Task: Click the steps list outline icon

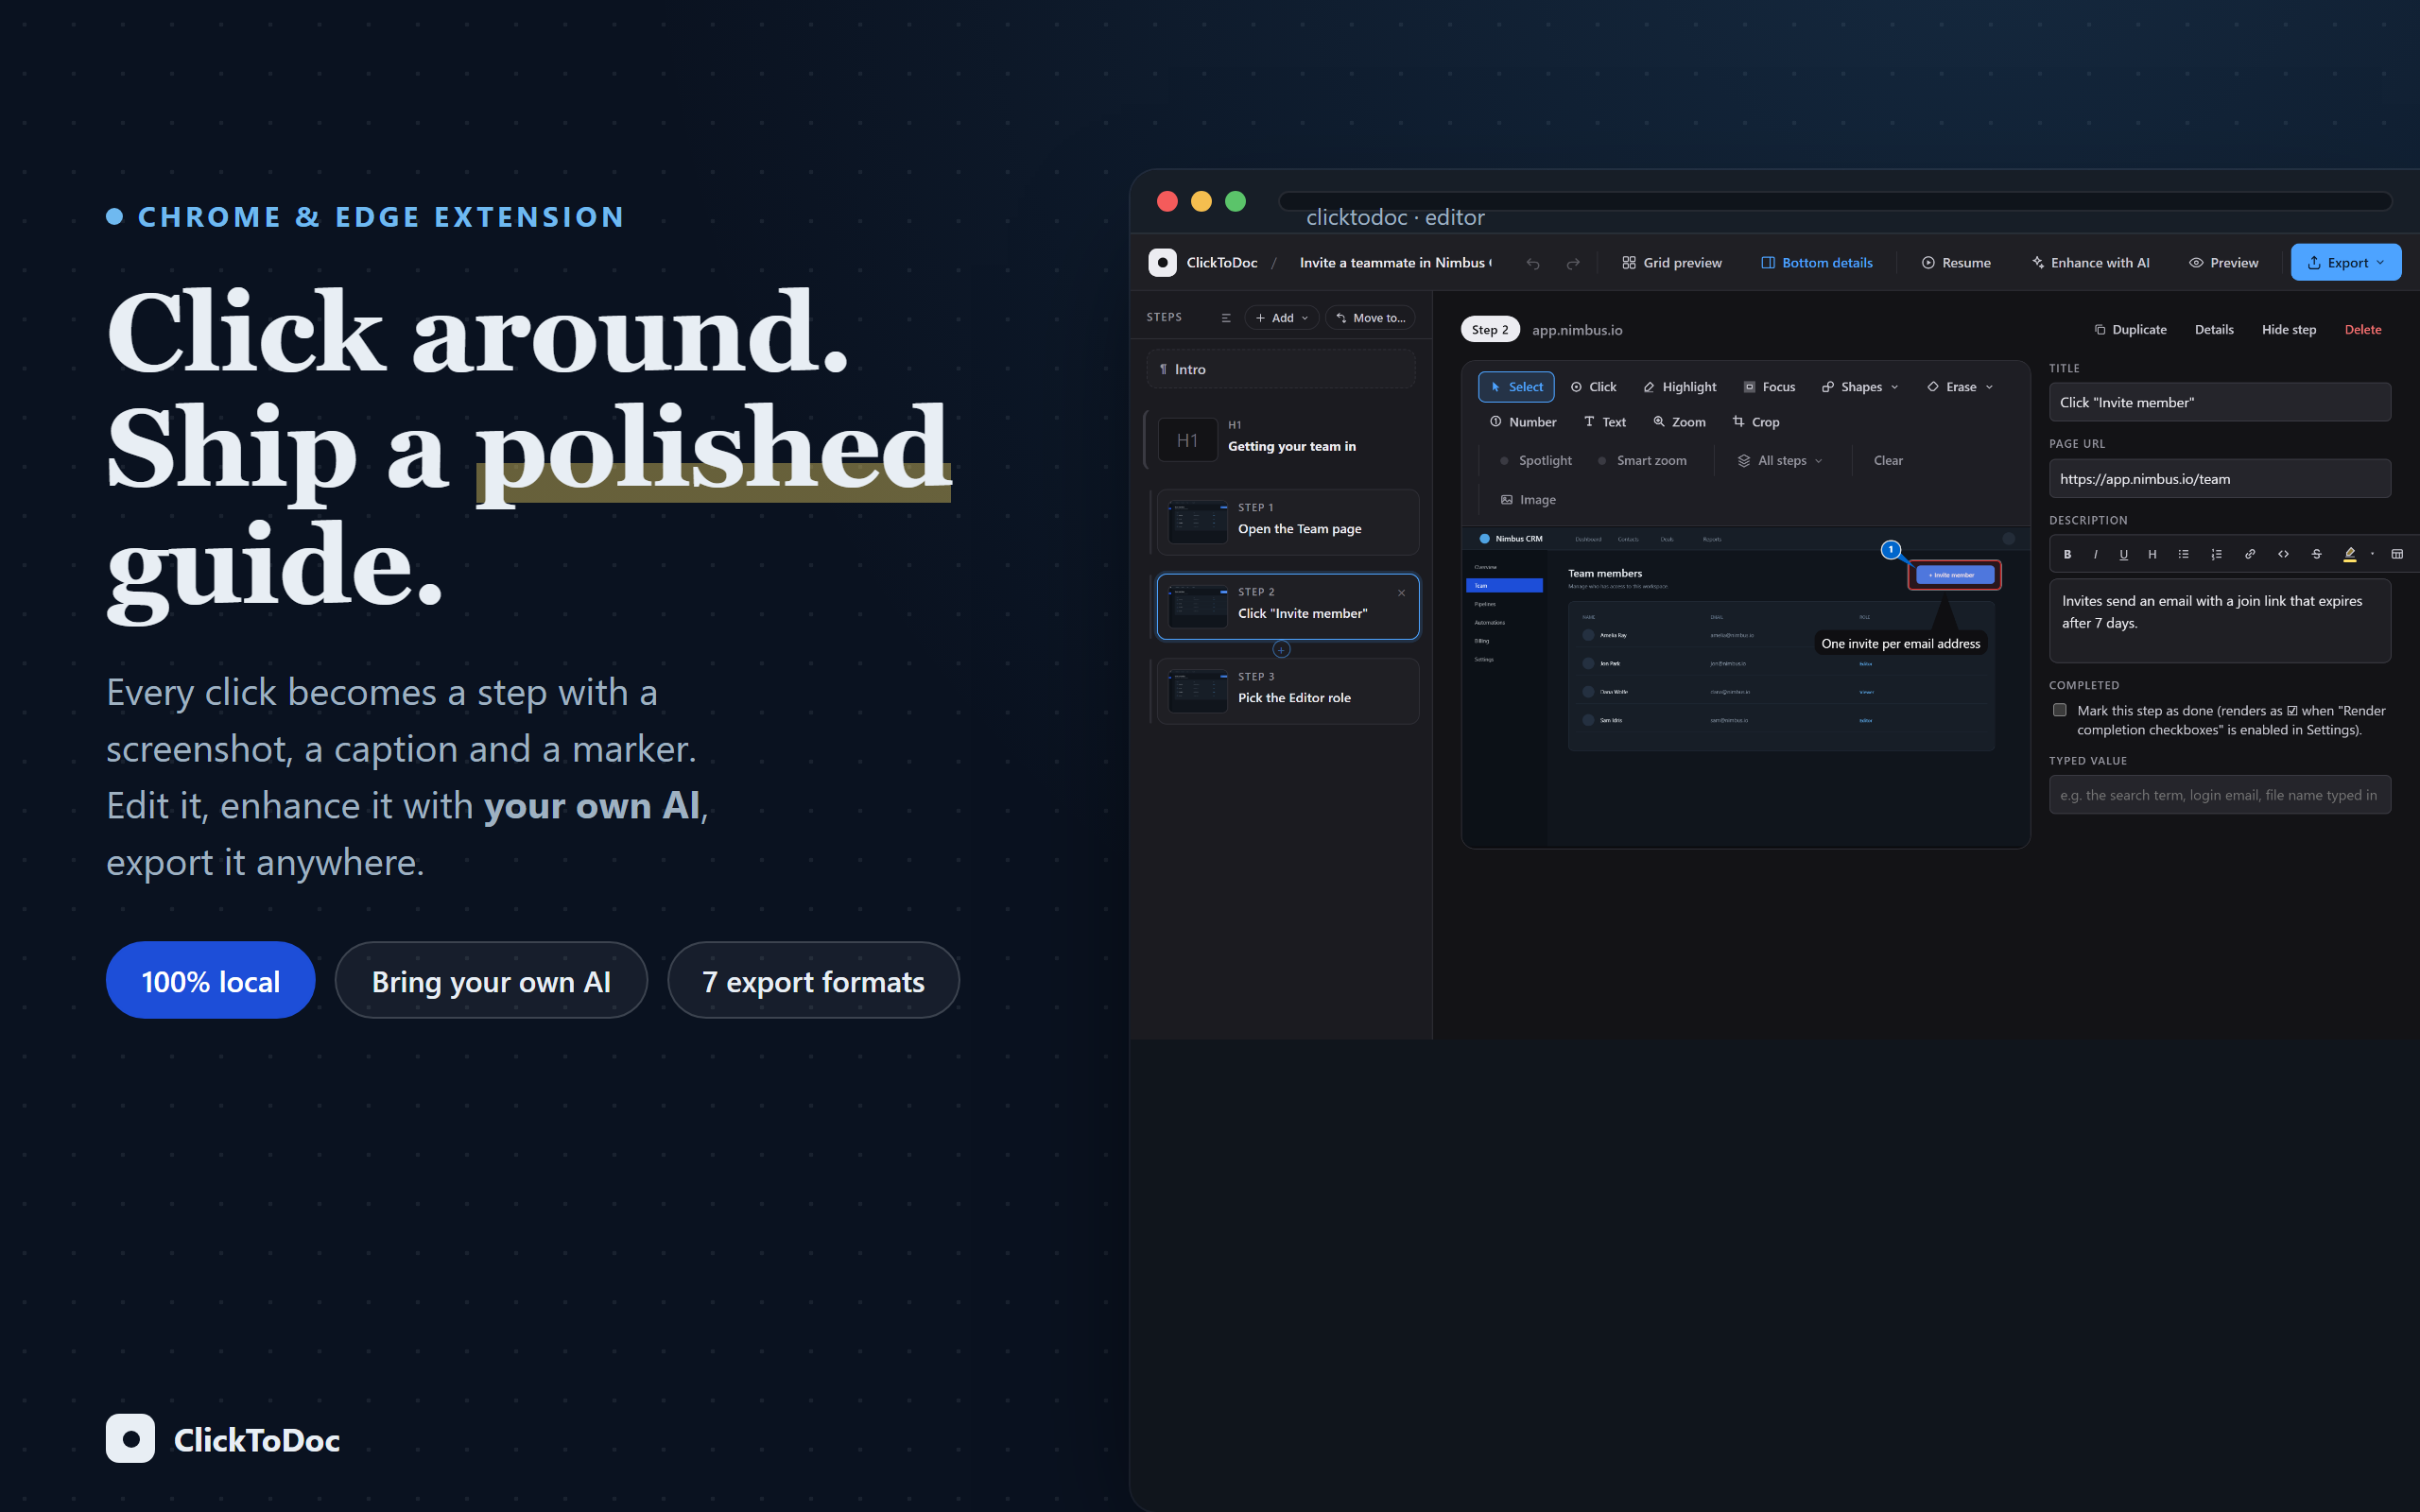Action: coord(1225,318)
